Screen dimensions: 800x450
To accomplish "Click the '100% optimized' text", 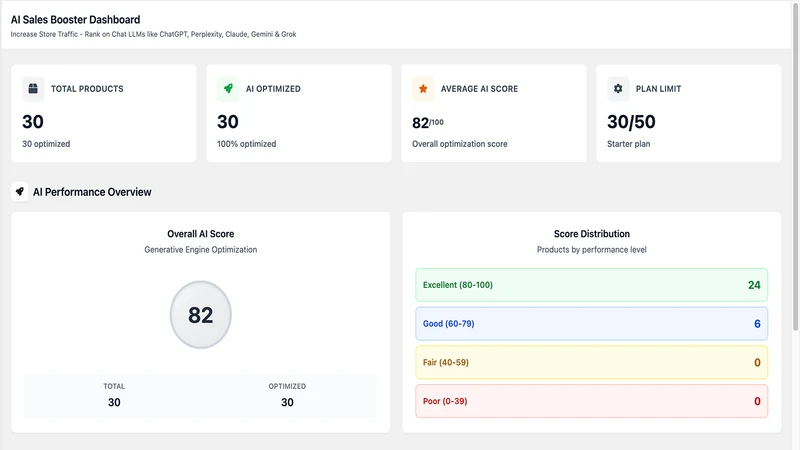I will 246,144.
